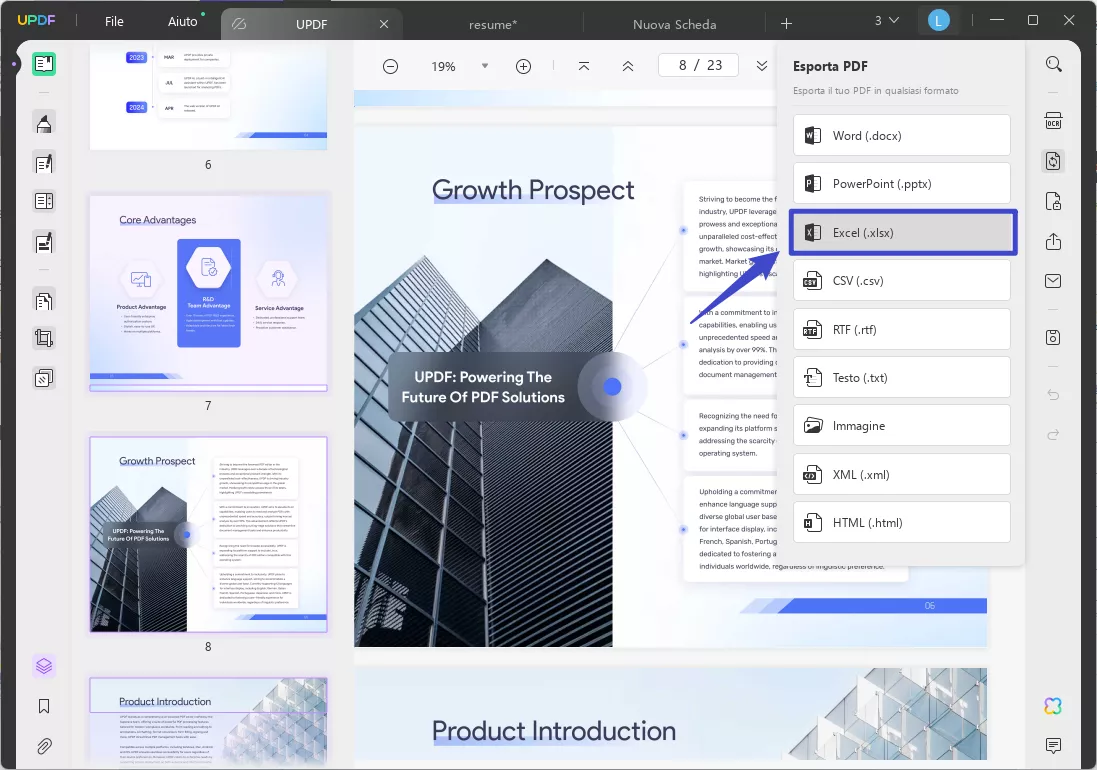Open the File menu

click(x=114, y=22)
